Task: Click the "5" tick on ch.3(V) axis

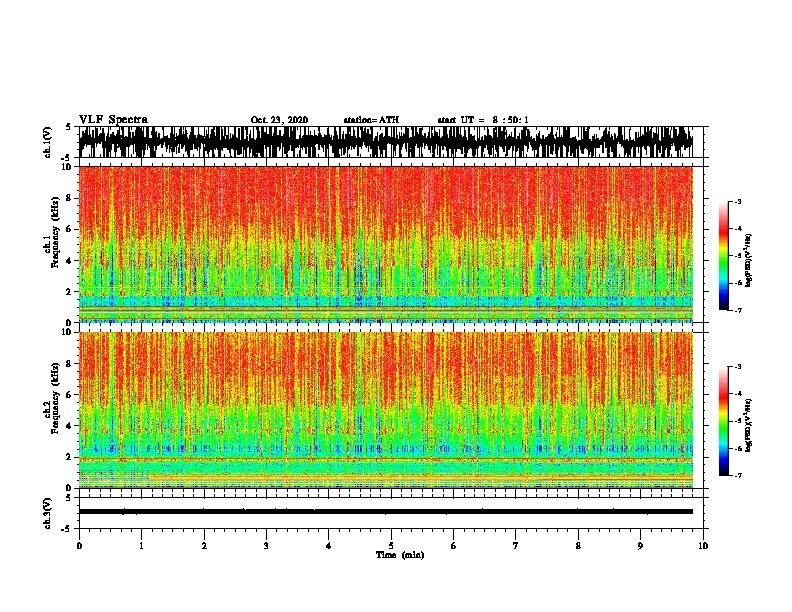Action: coord(68,498)
